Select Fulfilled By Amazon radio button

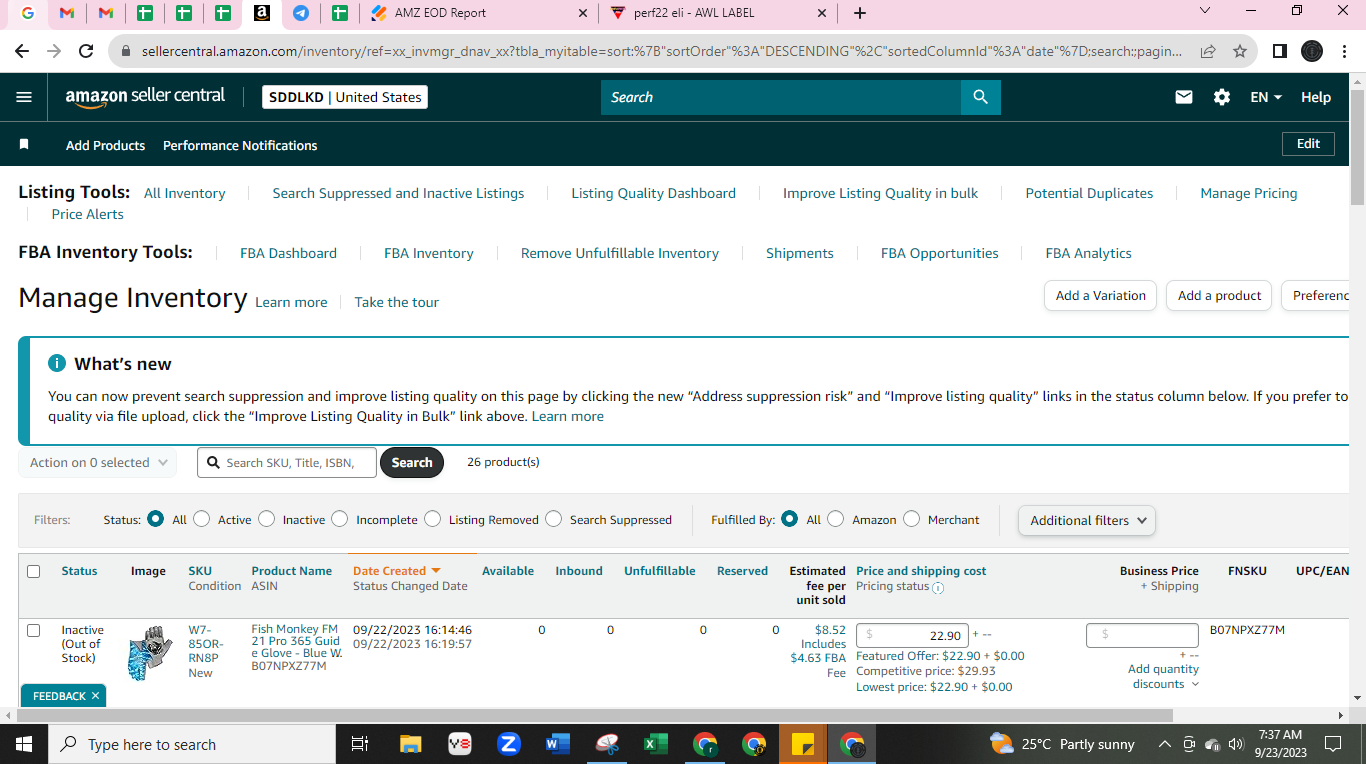pos(836,519)
